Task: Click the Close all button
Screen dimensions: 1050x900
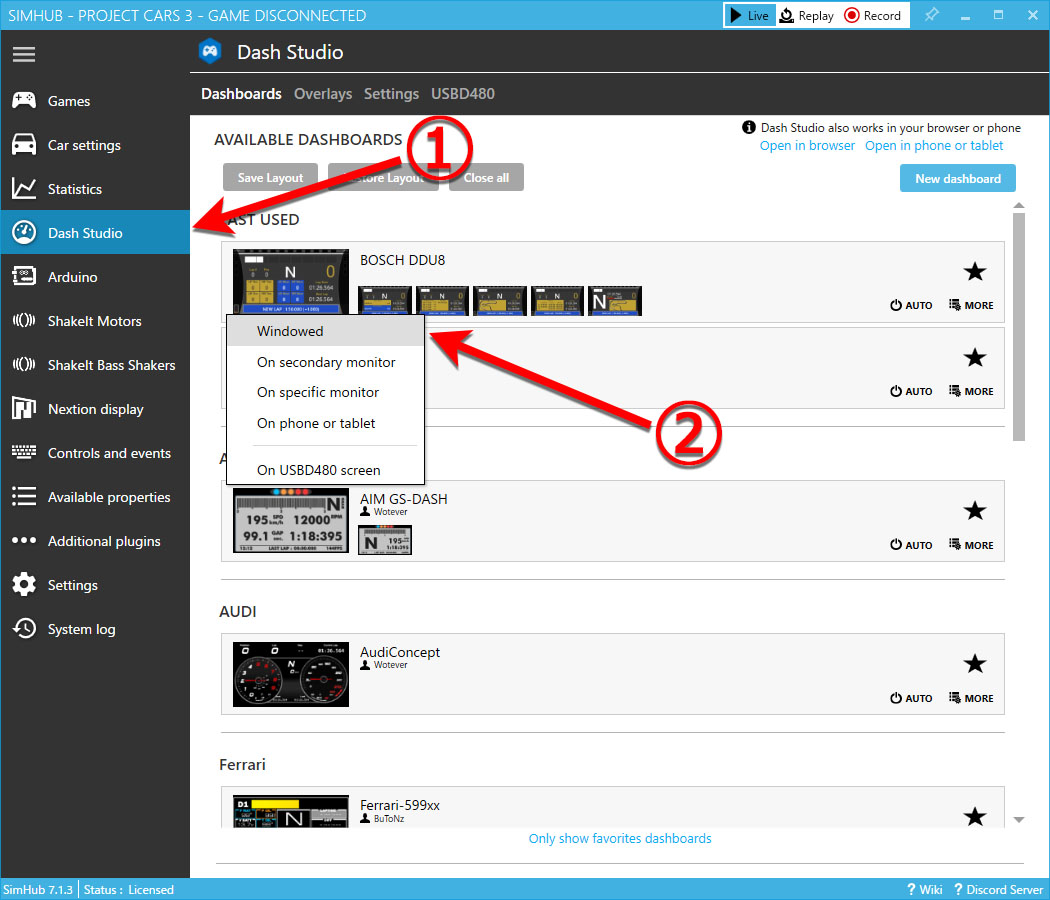Action: click(486, 177)
